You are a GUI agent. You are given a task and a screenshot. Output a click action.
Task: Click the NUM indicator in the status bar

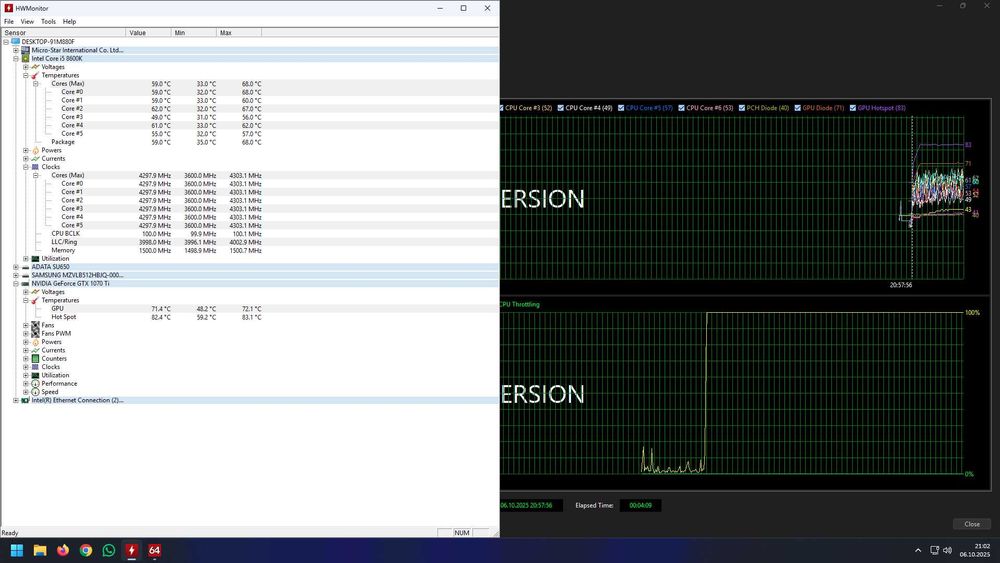[462, 532]
